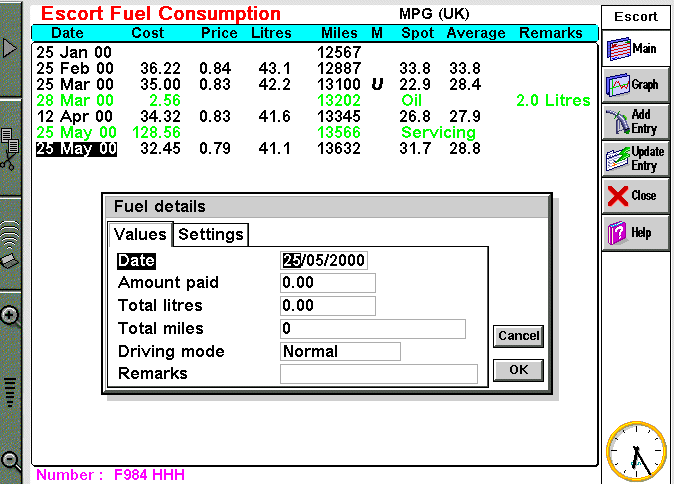
Task: Click the Update Entry button
Action: 635,159
